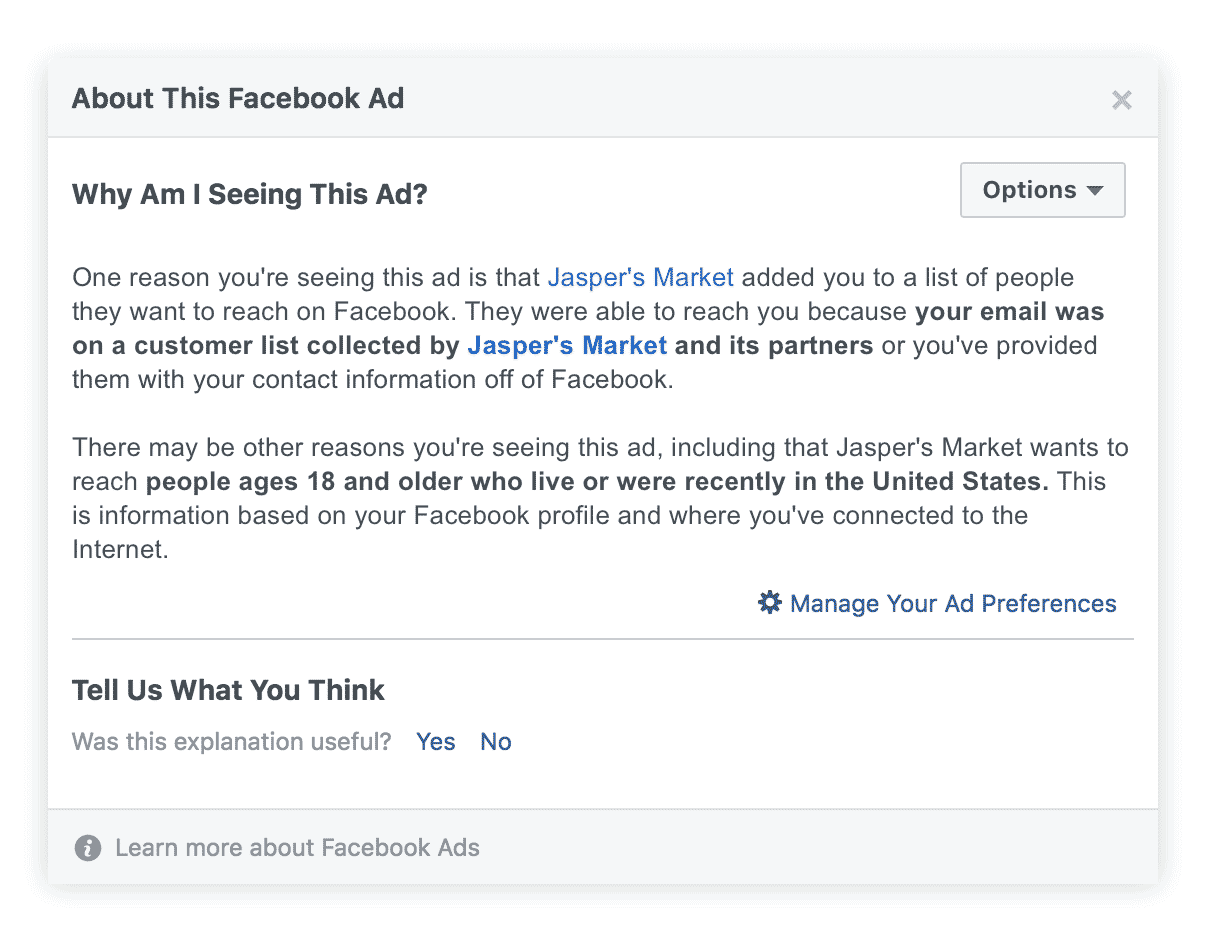1209x941 pixels.
Task: Open Manage Your Ad Preferences link
Action: coord(952,604)
